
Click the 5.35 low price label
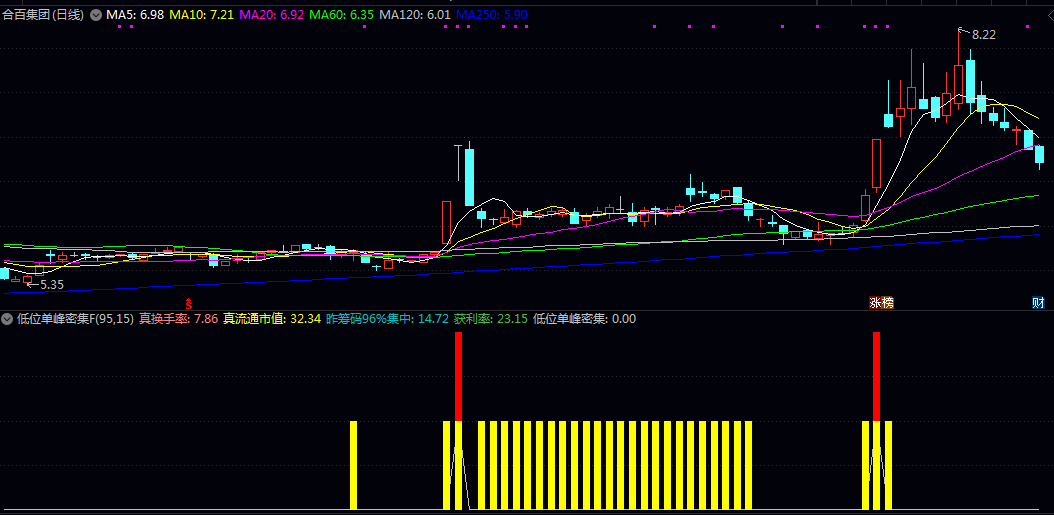52,285
